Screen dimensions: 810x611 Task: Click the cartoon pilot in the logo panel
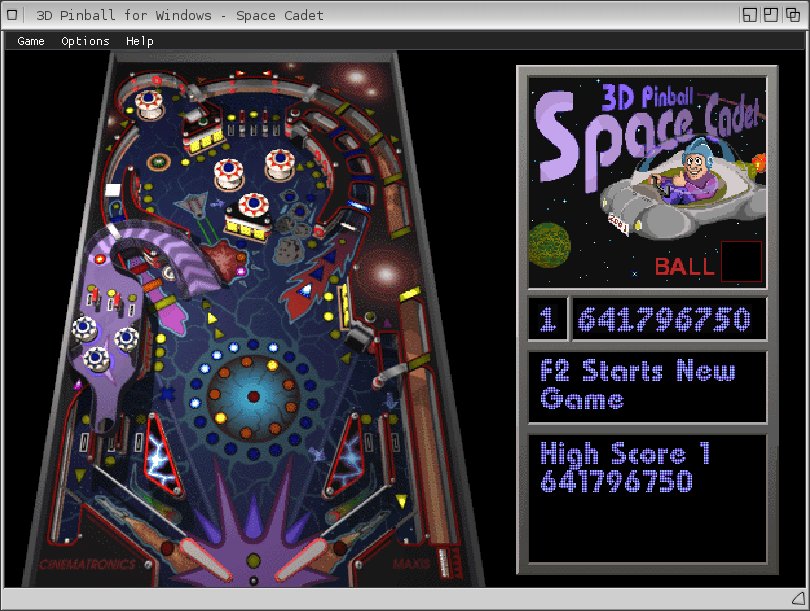pos(696,170)
